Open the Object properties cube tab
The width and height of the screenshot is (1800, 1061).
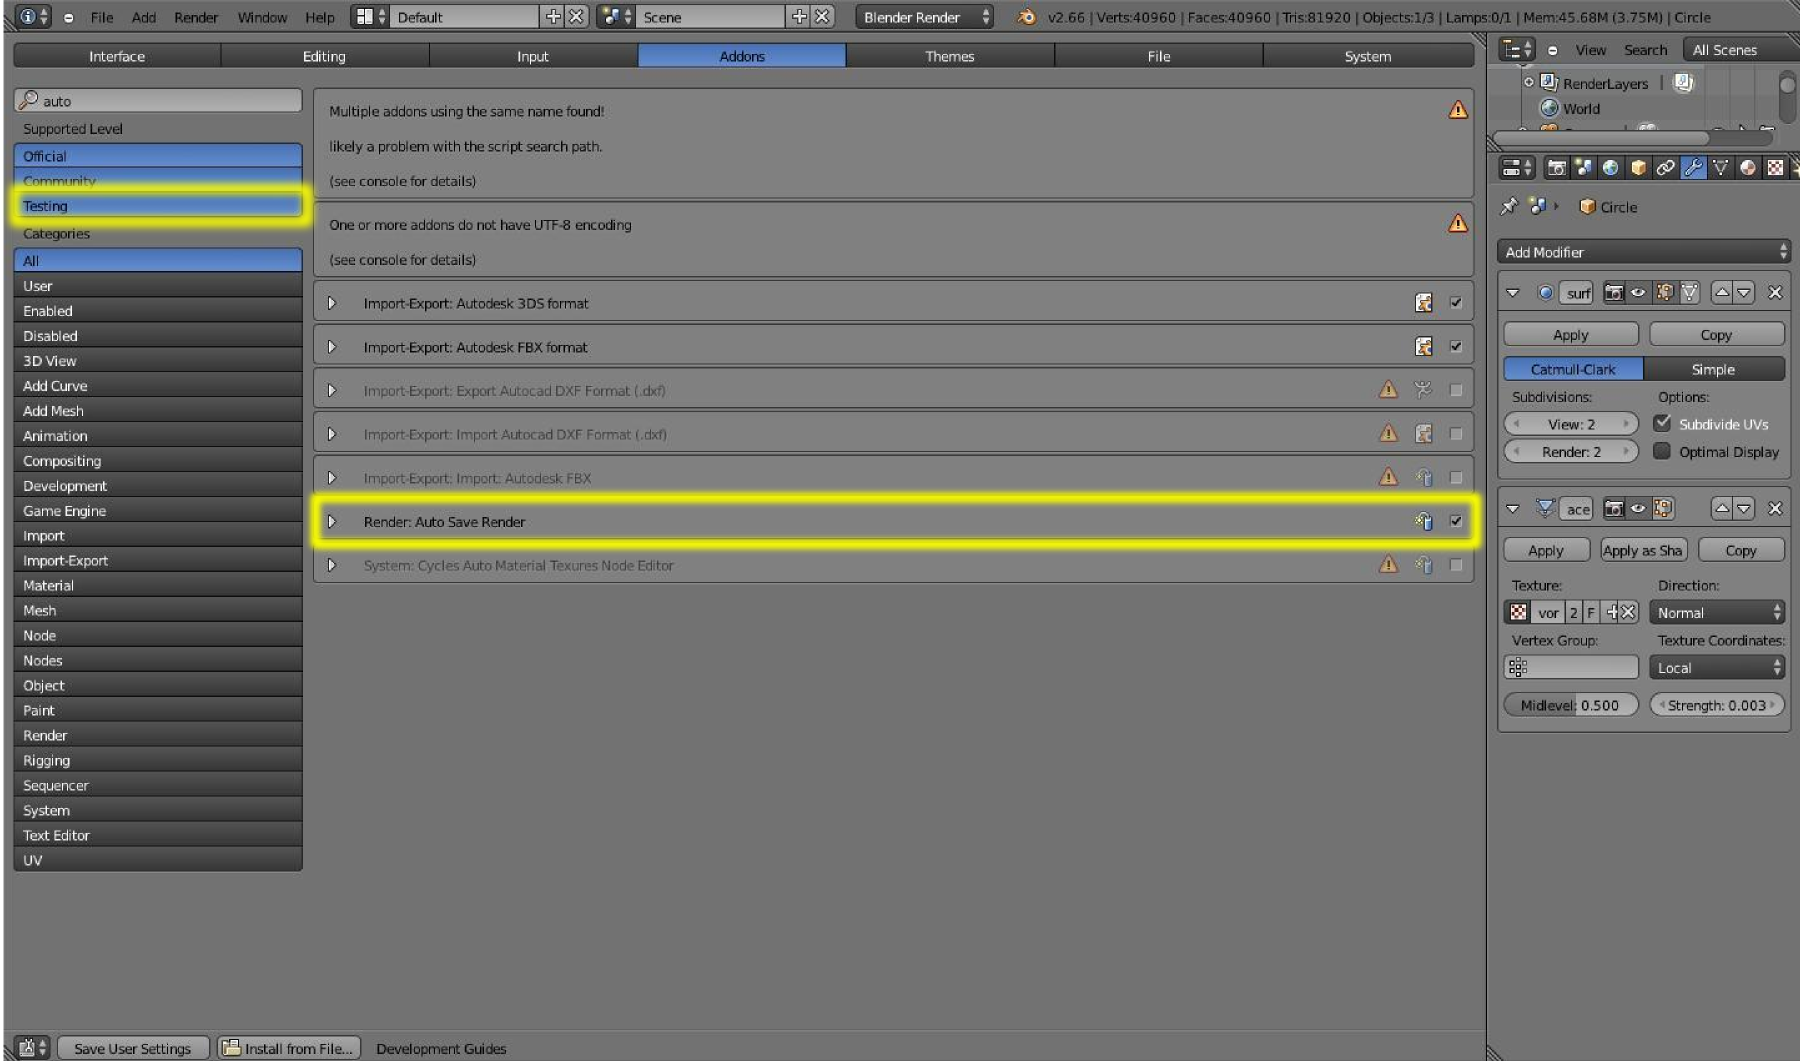pos(1638,168)
